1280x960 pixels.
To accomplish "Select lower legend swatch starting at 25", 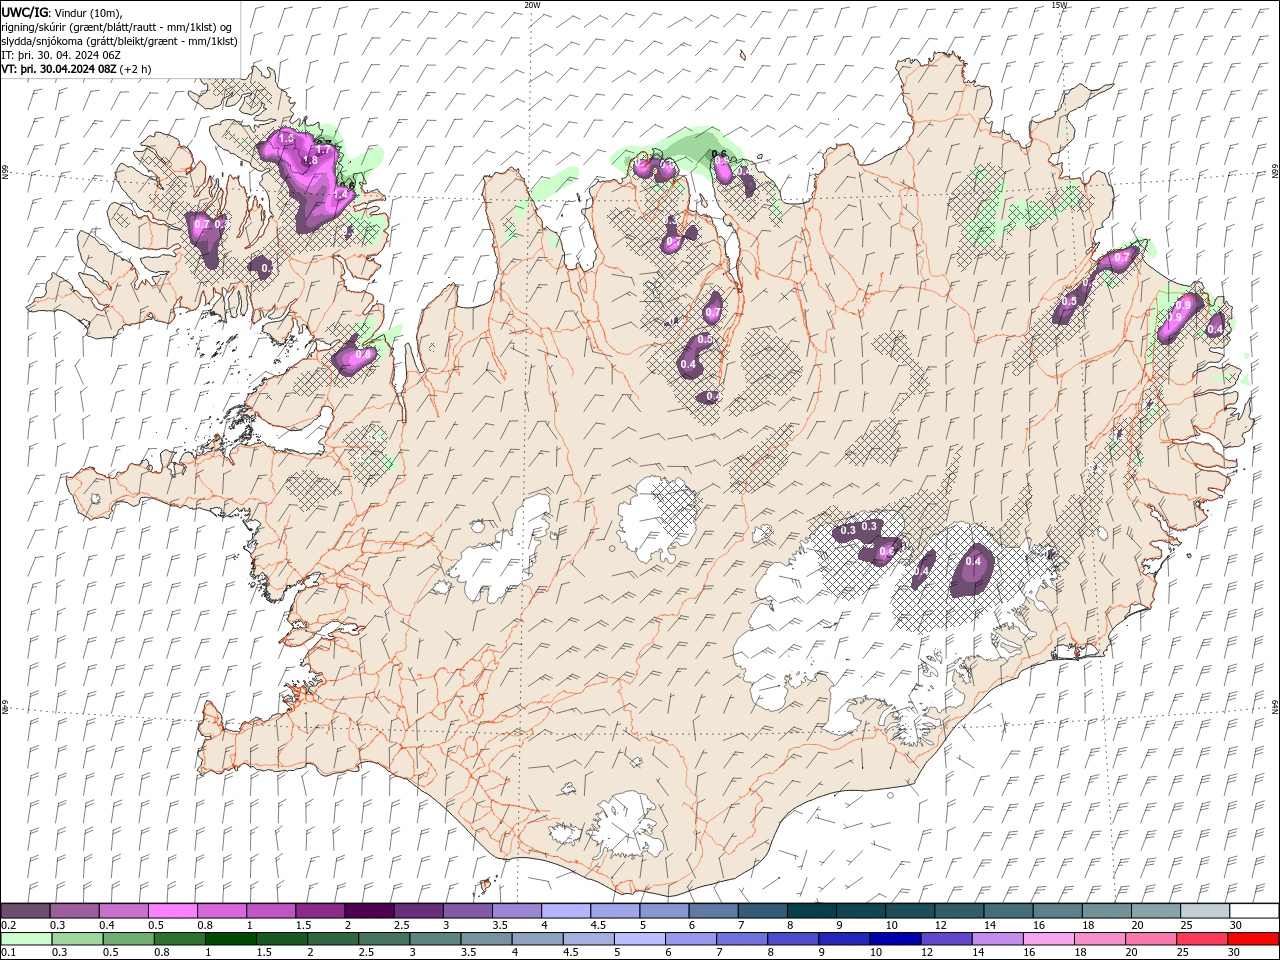I will click(x=1200, y=939).
